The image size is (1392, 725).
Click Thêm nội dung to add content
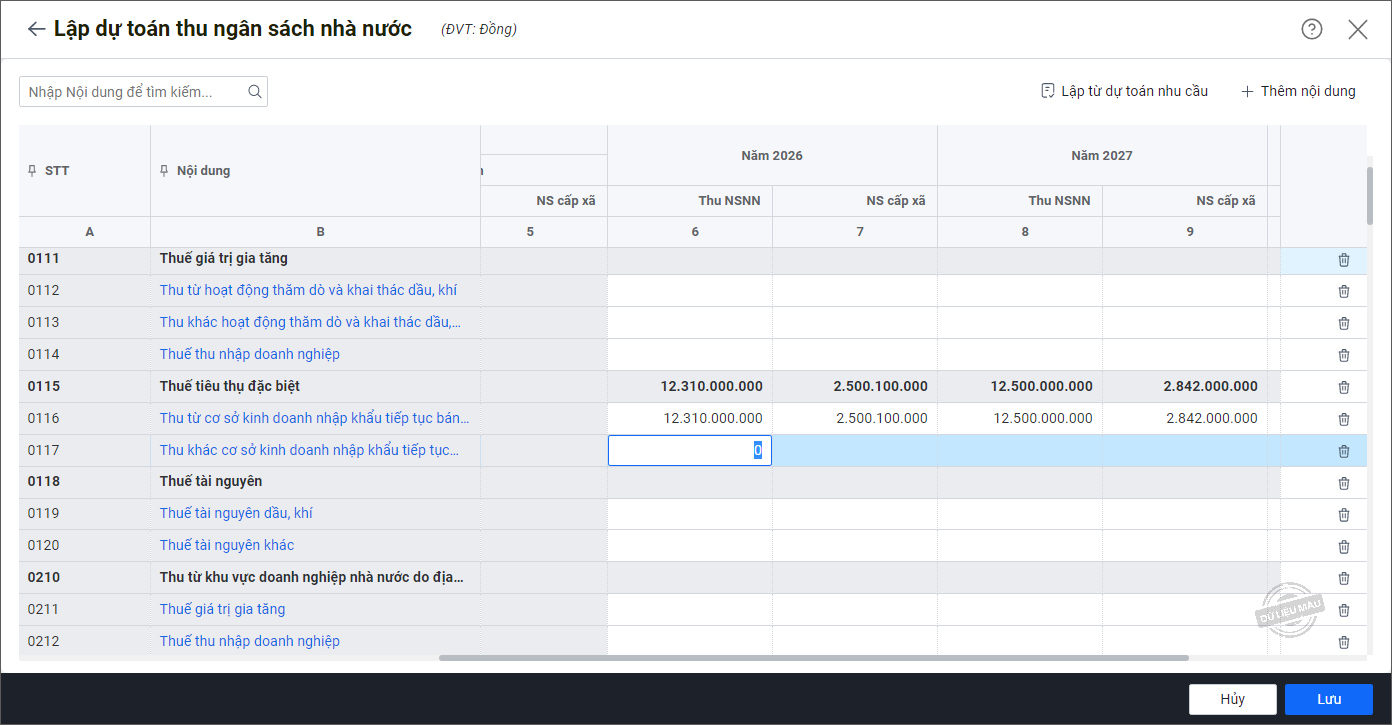click(x=1298, y=91)
